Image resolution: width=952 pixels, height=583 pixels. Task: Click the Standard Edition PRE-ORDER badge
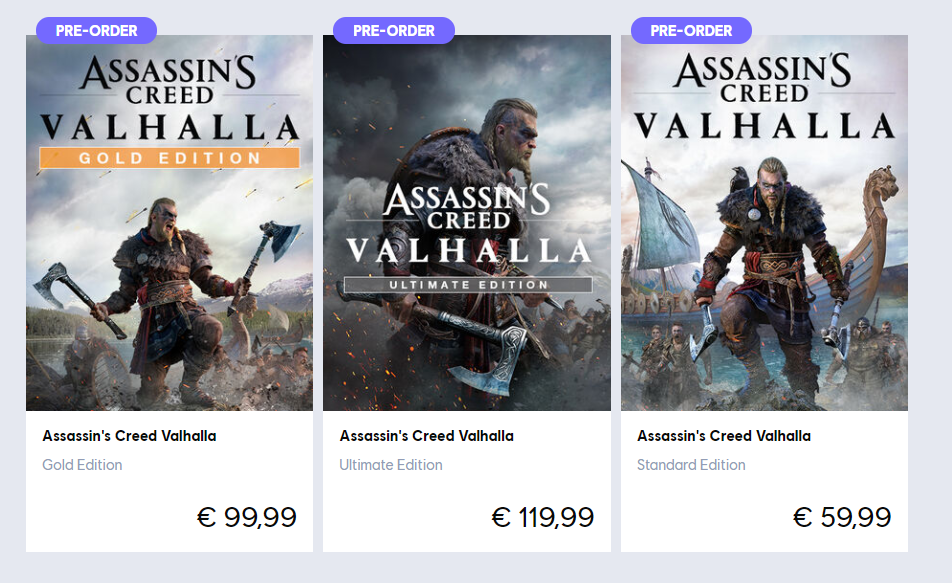tap(691, 30)
